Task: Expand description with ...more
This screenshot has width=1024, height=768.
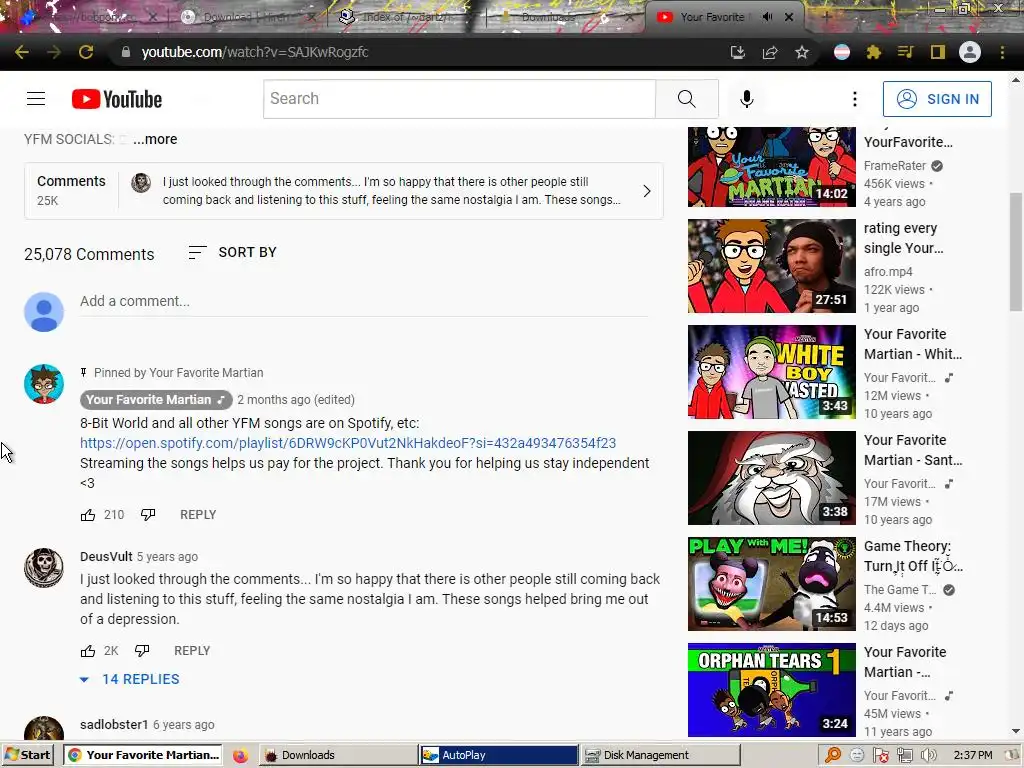Action: (155, 139)
